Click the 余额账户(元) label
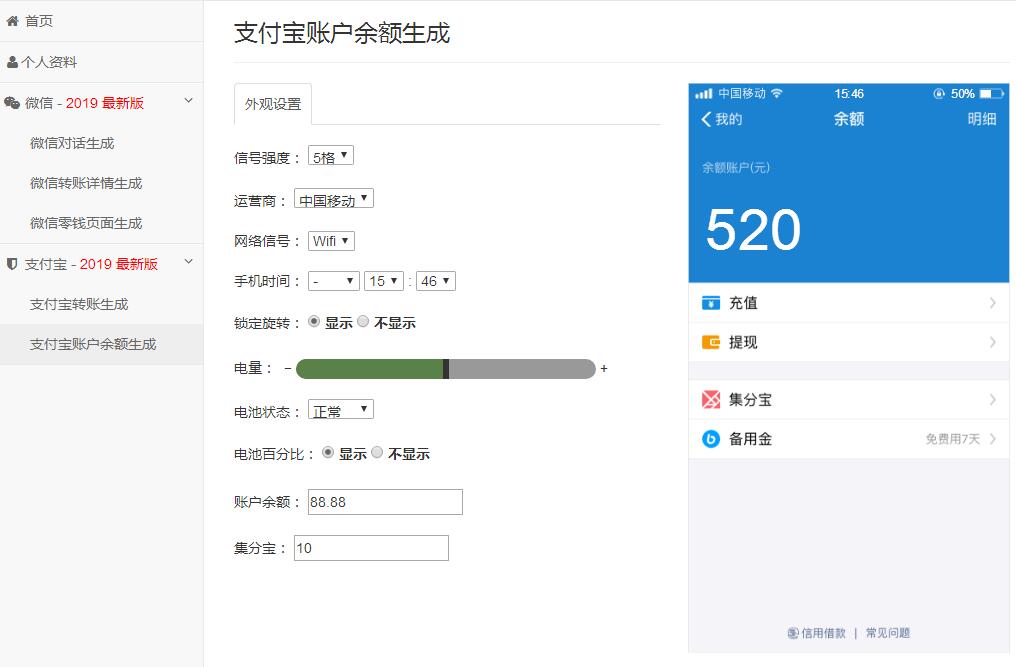Image resolution: width=1016 pixels, height=667 pixels. tap(736, 168)
